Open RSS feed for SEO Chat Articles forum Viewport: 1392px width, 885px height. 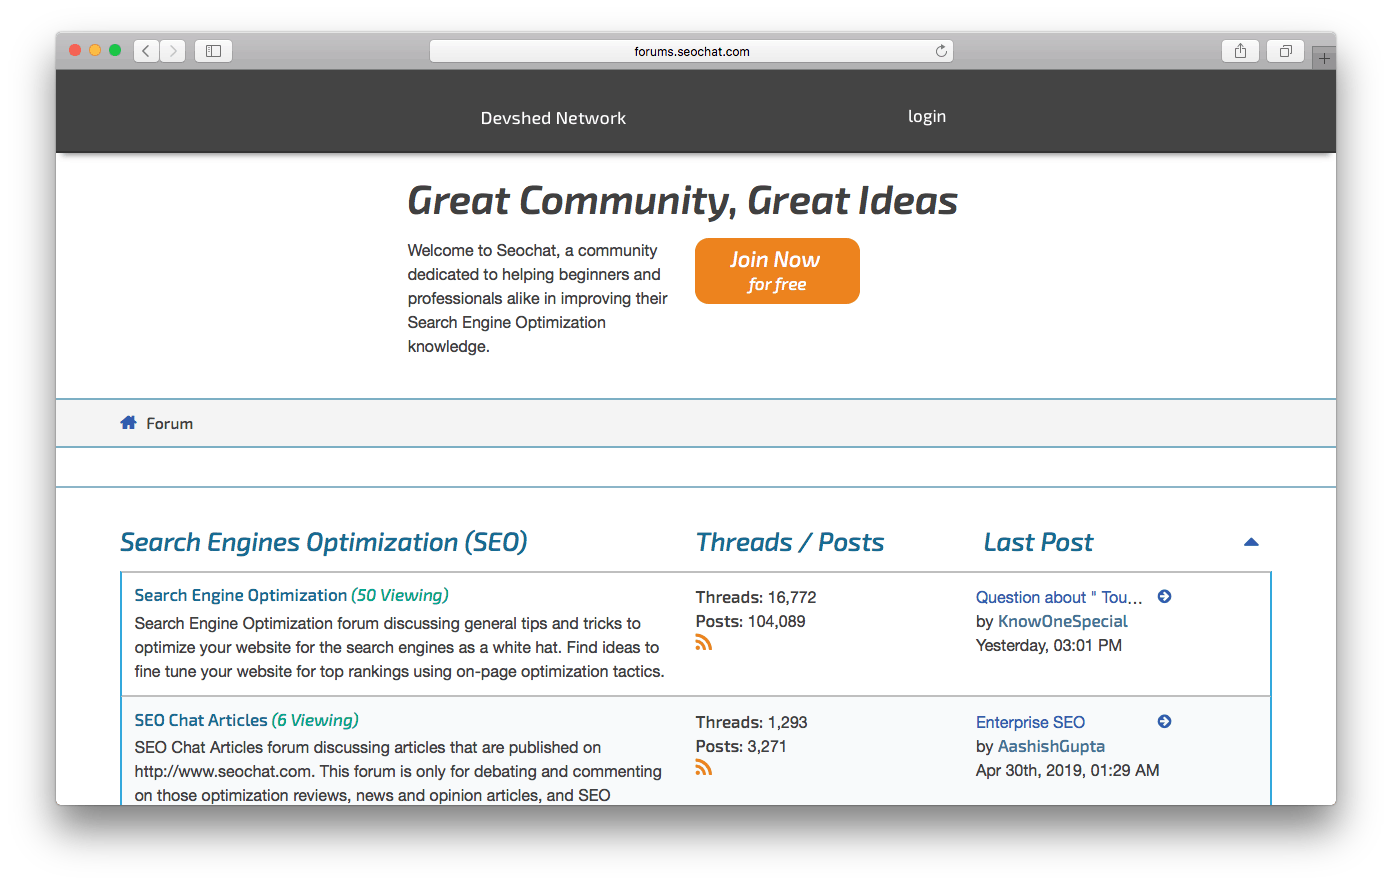(704, 768)
